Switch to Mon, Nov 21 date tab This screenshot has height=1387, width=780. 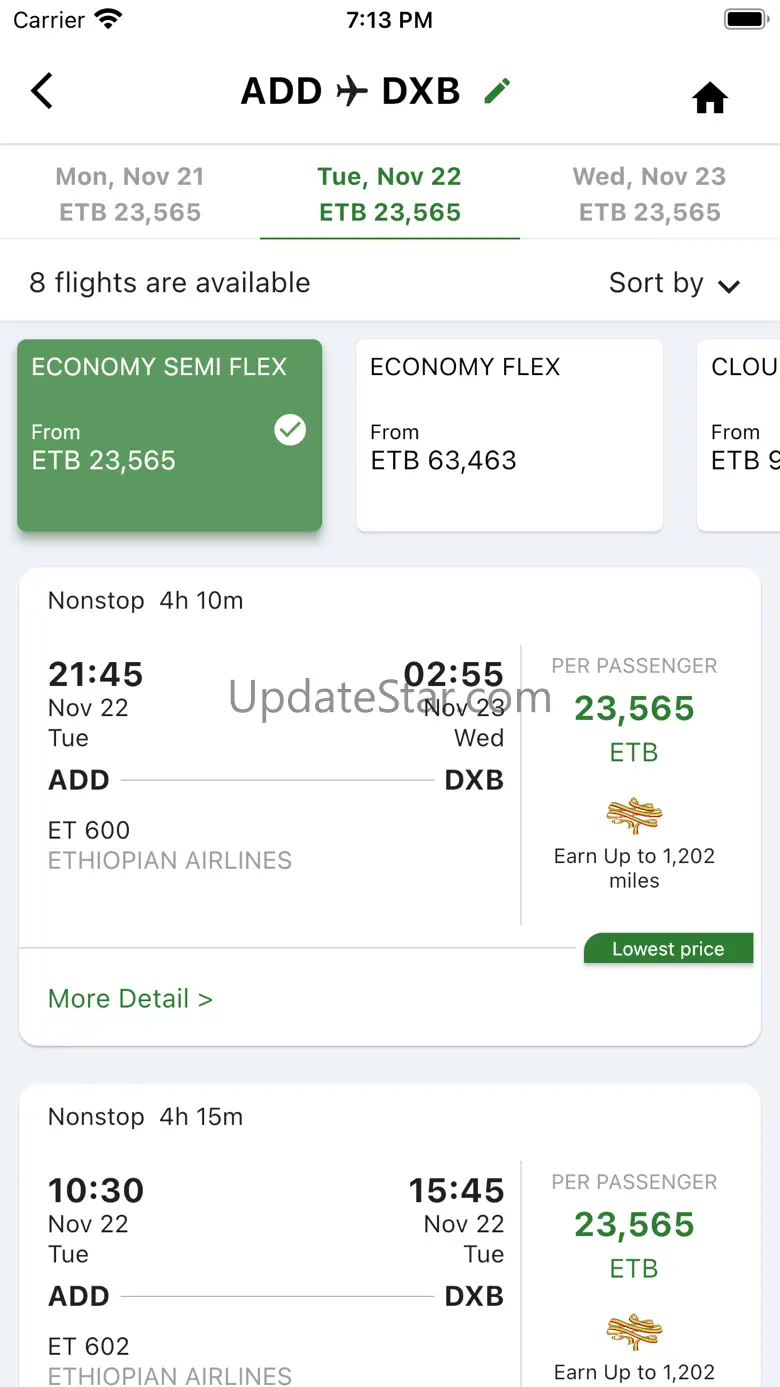pos(130,194)
